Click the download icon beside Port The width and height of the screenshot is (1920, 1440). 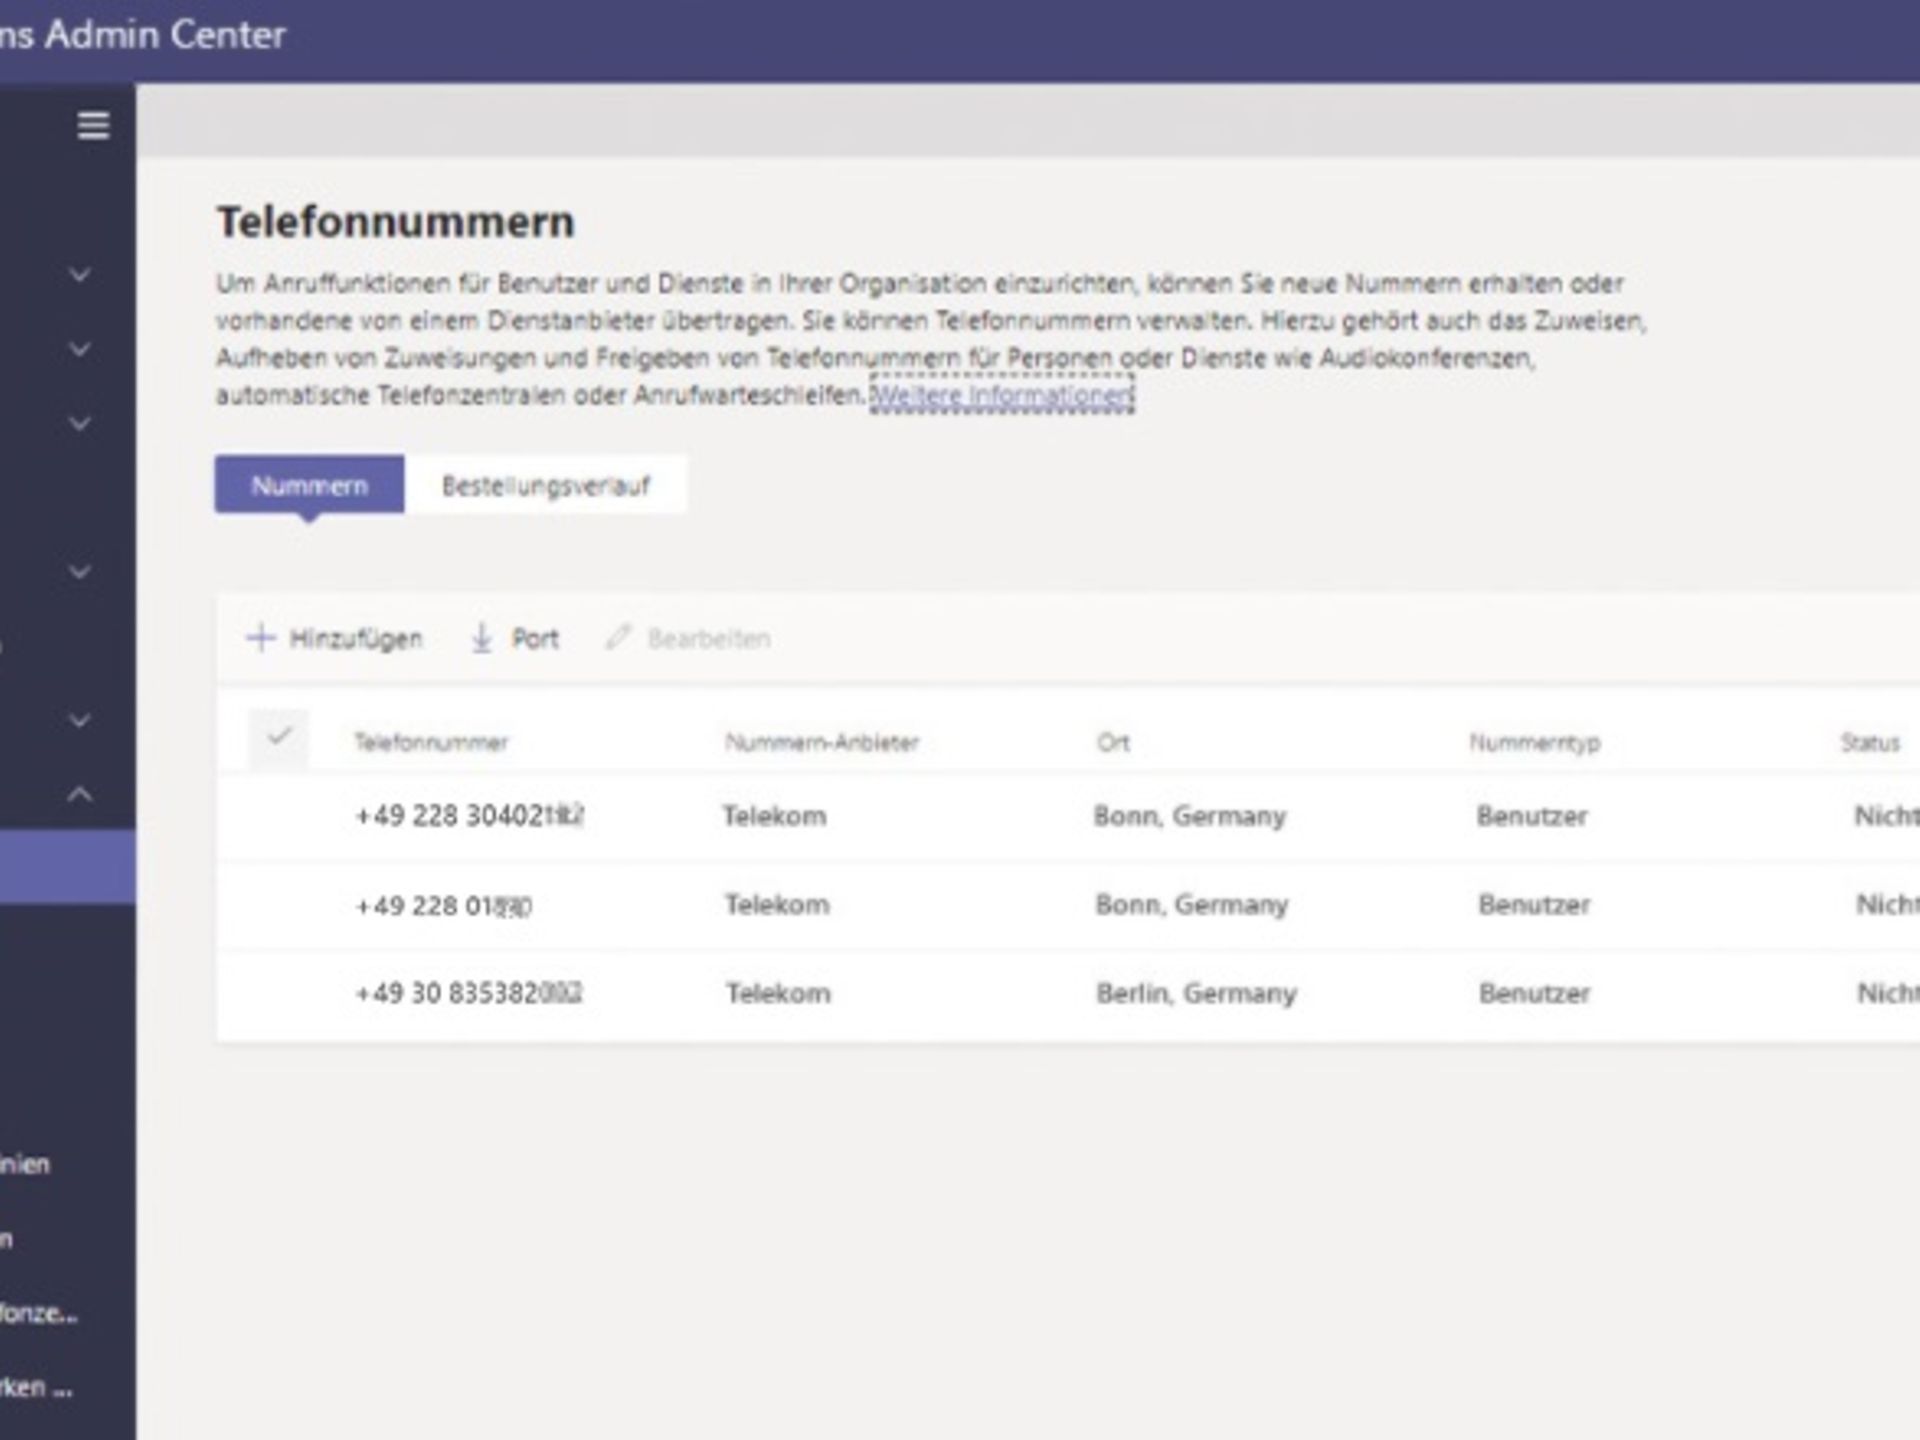[482, 638]
